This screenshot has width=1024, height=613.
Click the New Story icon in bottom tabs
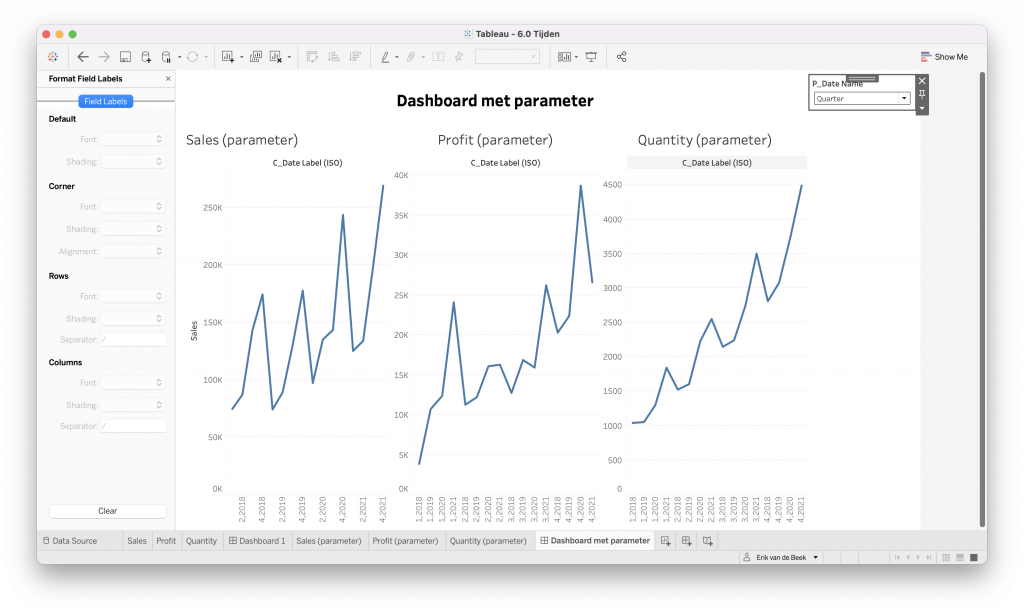click(x=707, y=541)
